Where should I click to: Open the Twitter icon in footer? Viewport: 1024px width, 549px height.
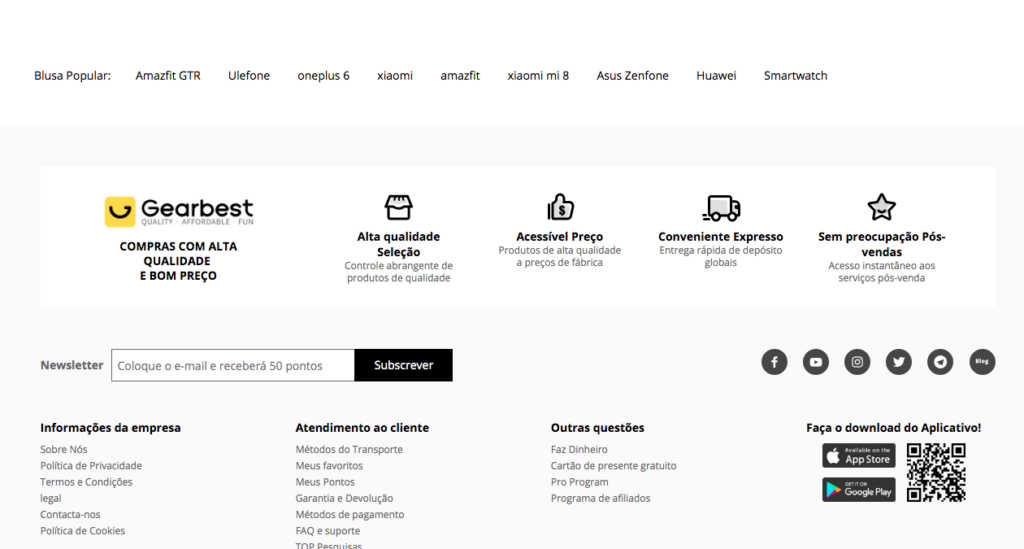[899, 362]
